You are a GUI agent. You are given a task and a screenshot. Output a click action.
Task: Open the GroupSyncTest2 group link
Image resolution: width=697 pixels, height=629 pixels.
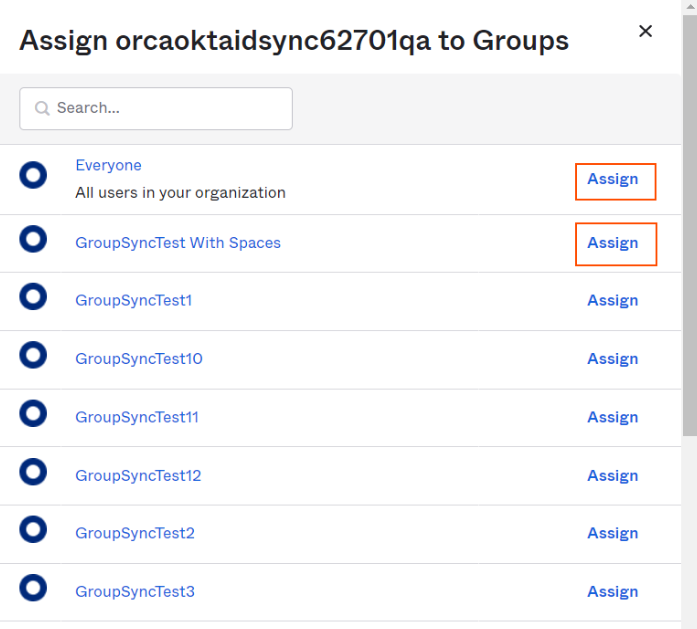click(135, 533)
